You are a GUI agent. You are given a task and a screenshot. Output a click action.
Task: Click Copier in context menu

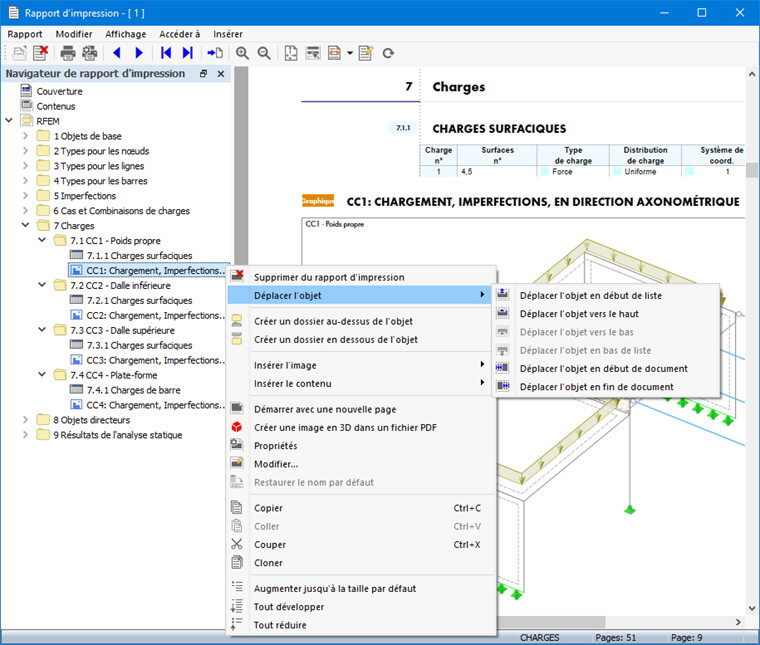(x=362, y=508)
